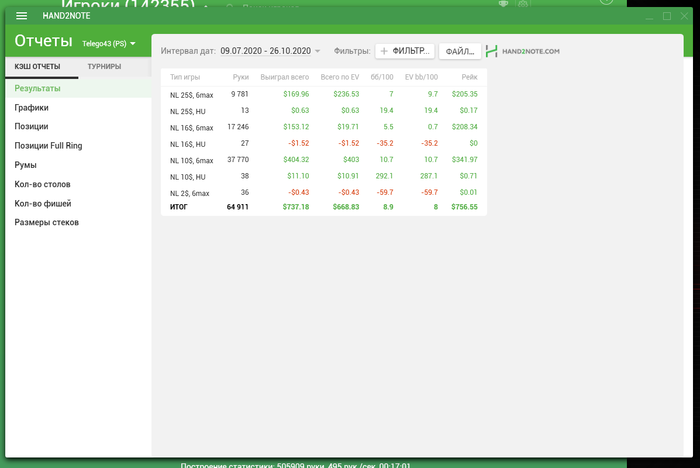This screenshot has width=700, height=468.
Task: Select the NL 25$, 6max row
Action: coord(324,94)
